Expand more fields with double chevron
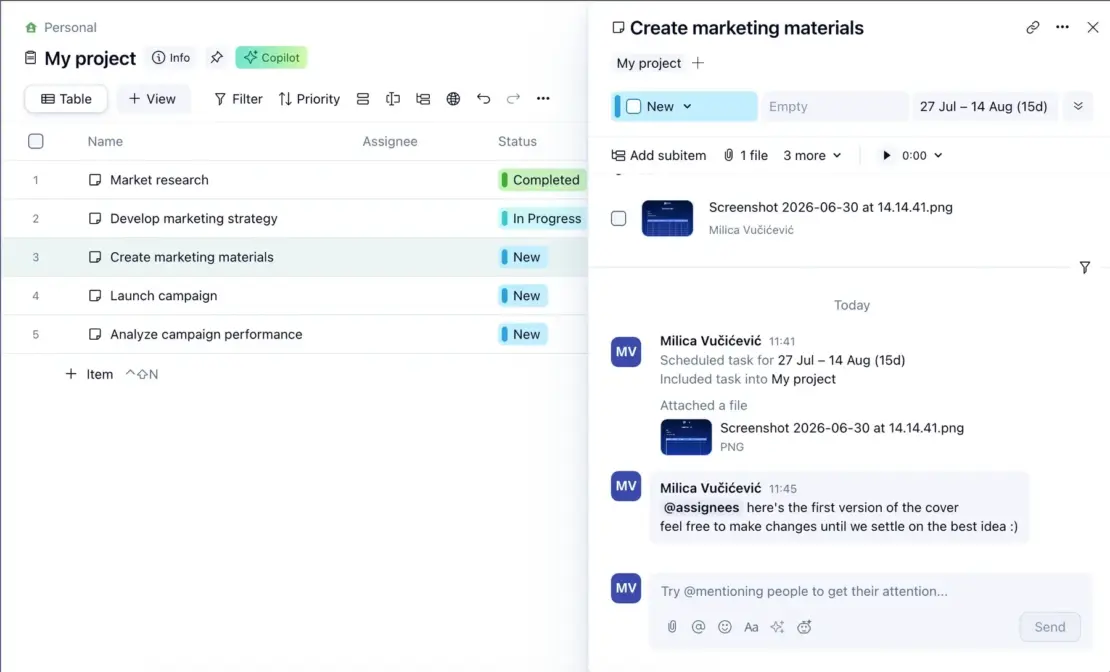The image size is (1110, 672). (x=1078, y=106)
